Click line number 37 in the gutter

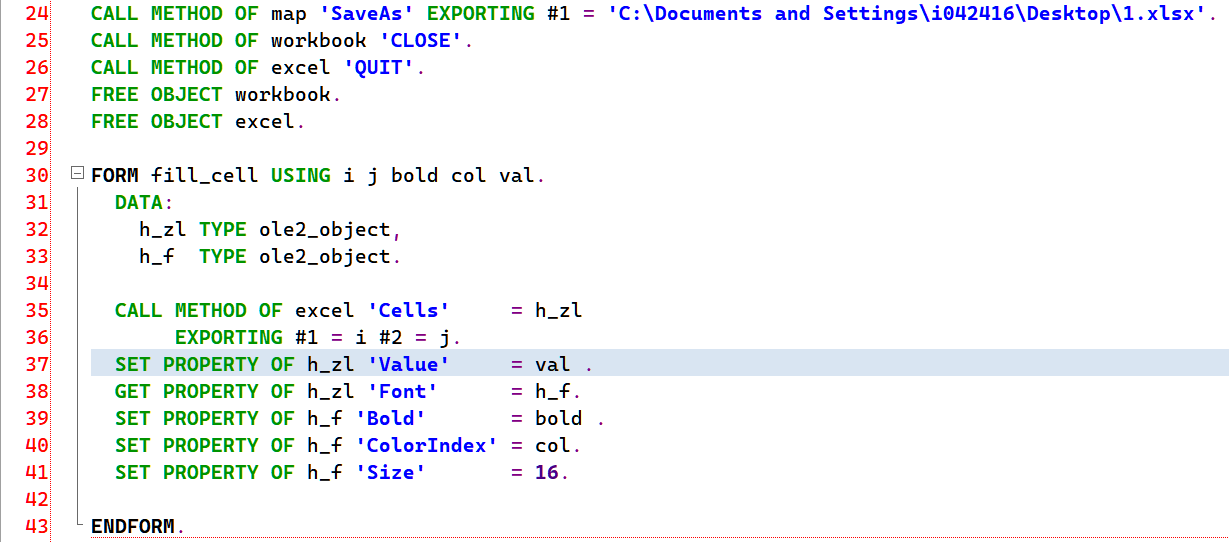coord(36,365)
